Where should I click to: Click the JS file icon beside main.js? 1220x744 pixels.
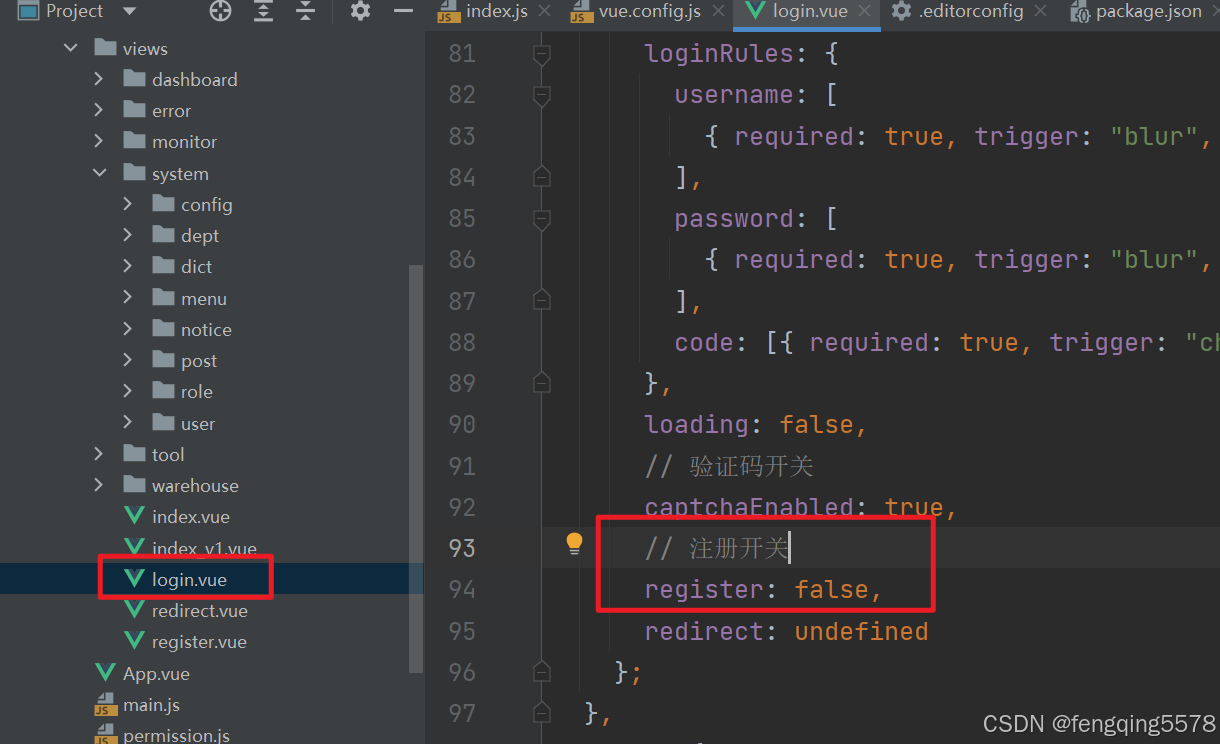(x=105, y=705)
